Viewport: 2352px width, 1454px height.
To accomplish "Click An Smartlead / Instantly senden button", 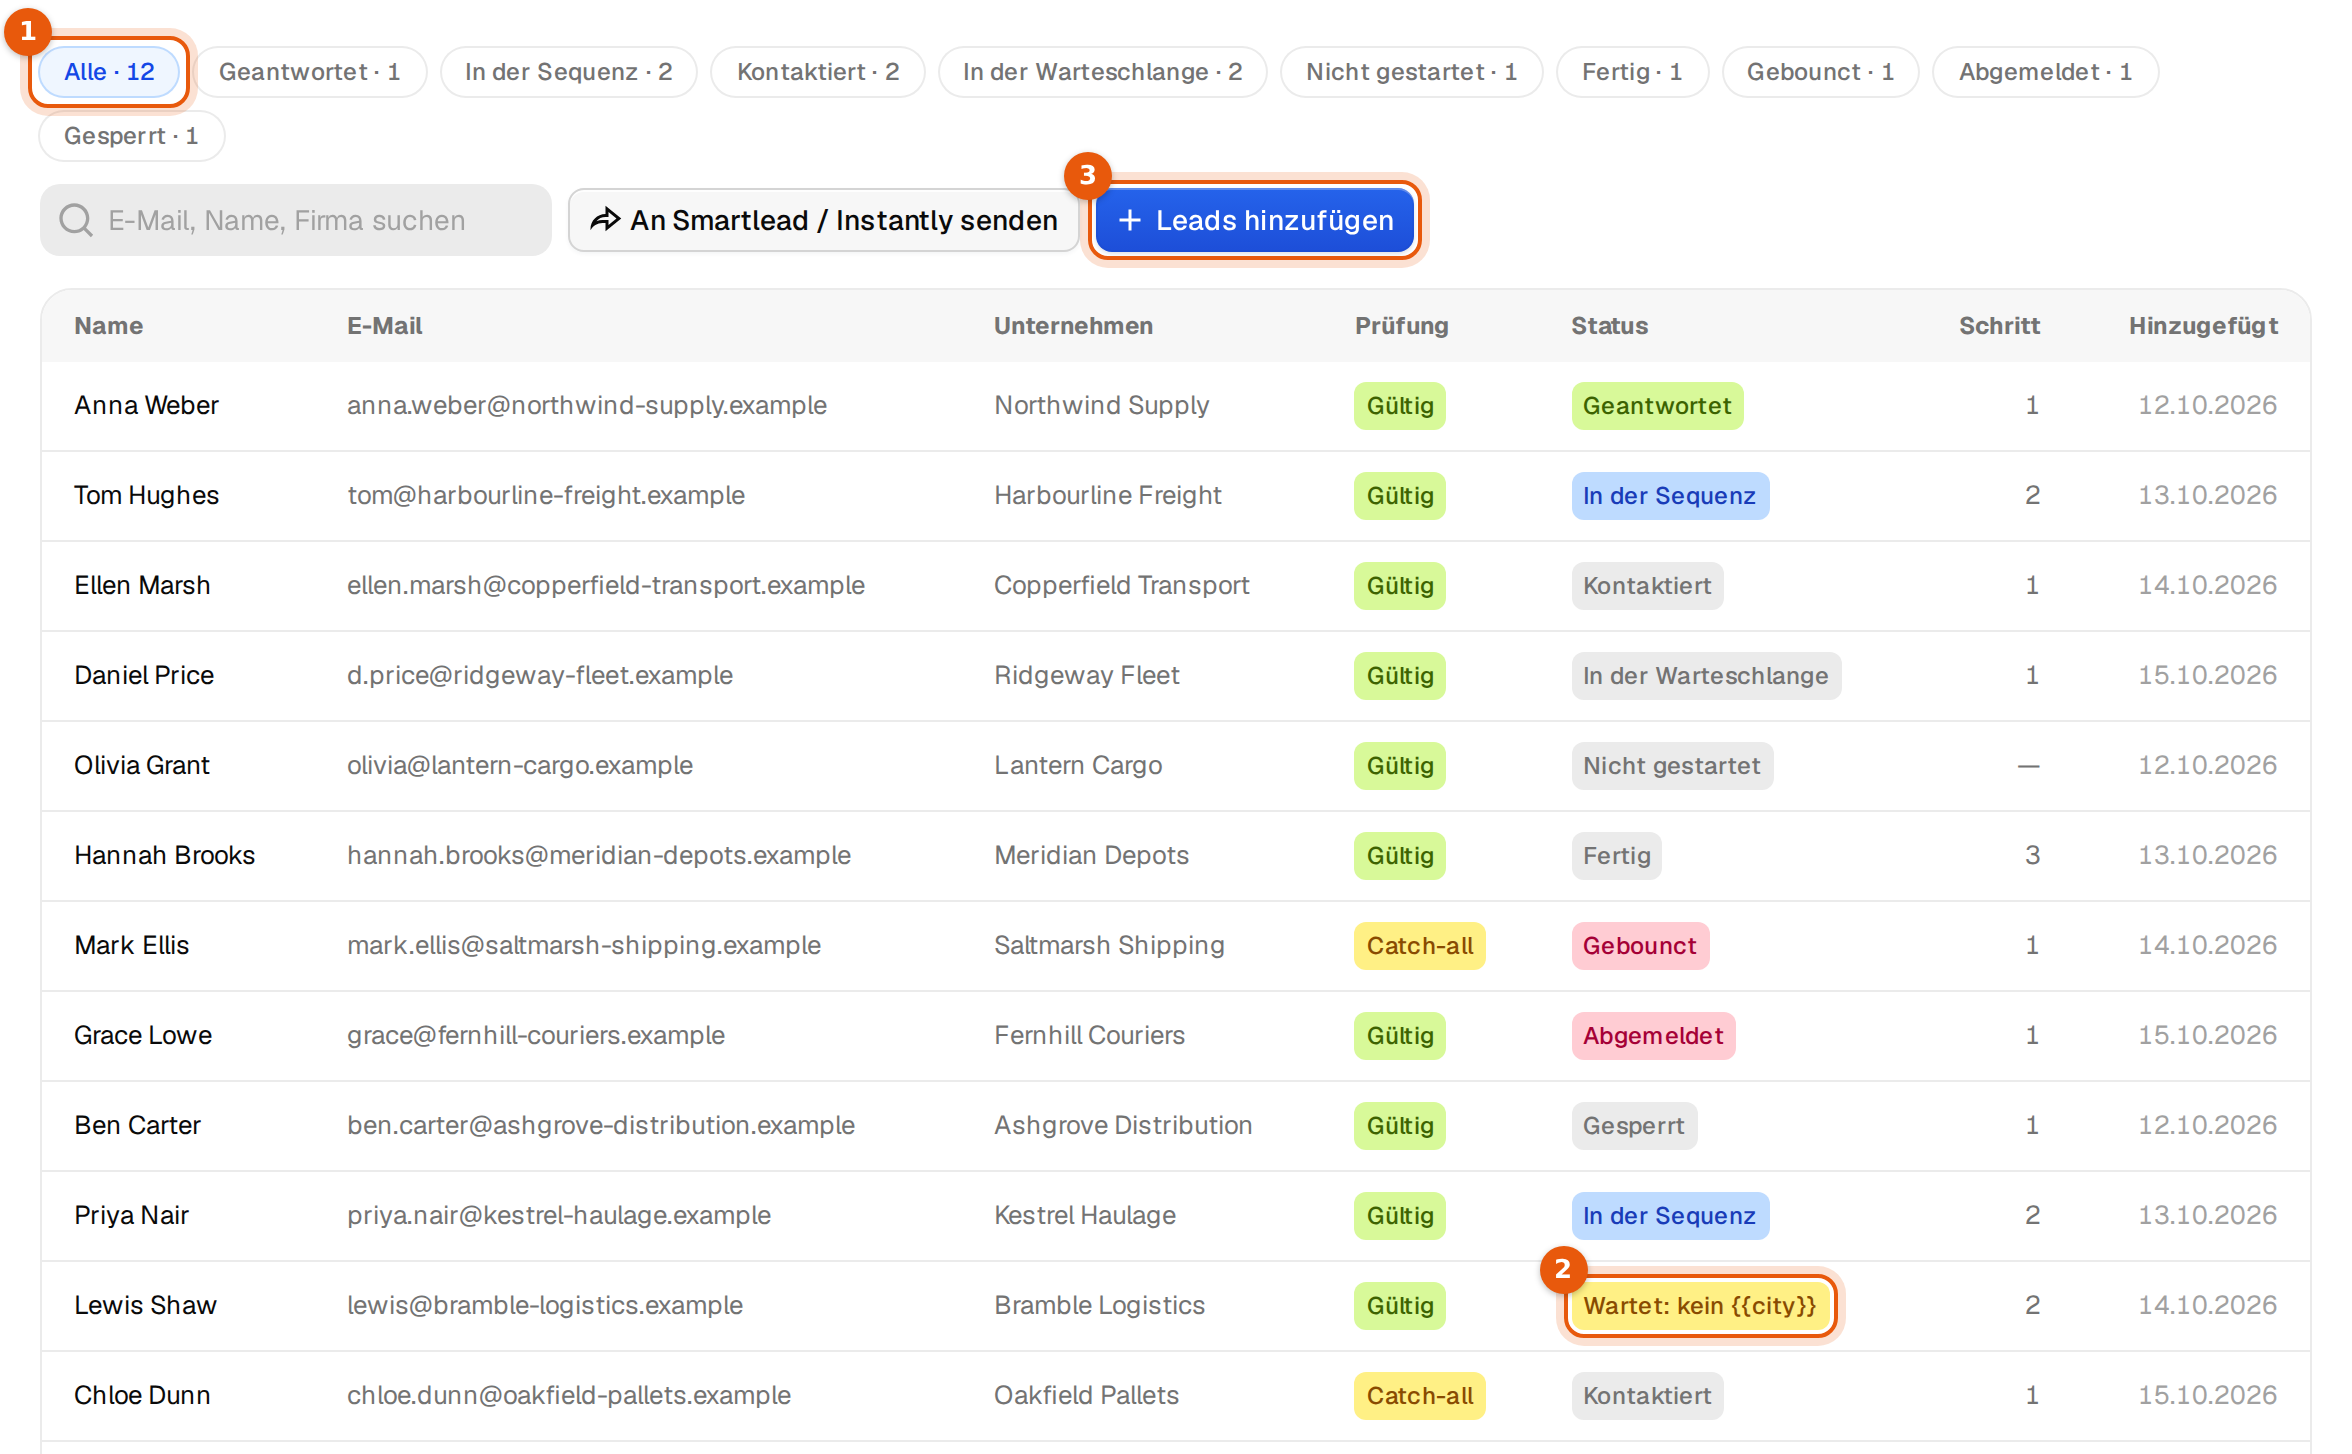I will [x=823, y=220].
